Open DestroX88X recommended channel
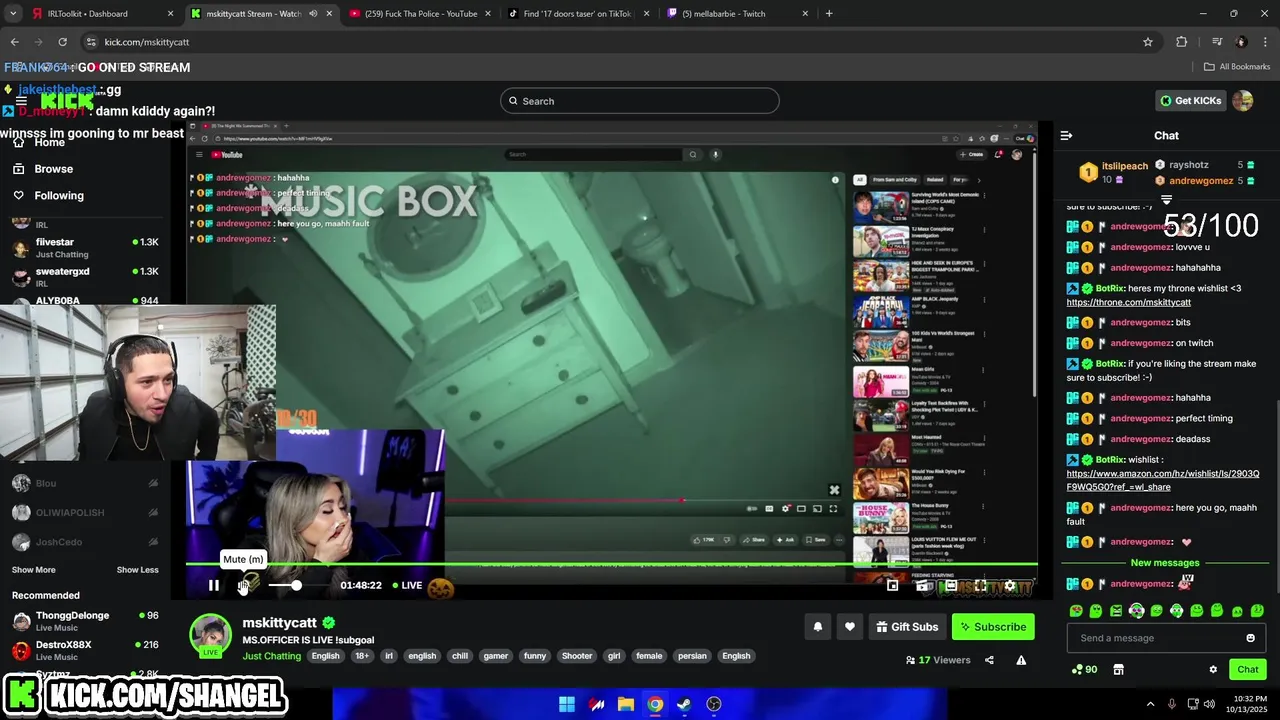 pyautogui.click(x=85, y=650)
